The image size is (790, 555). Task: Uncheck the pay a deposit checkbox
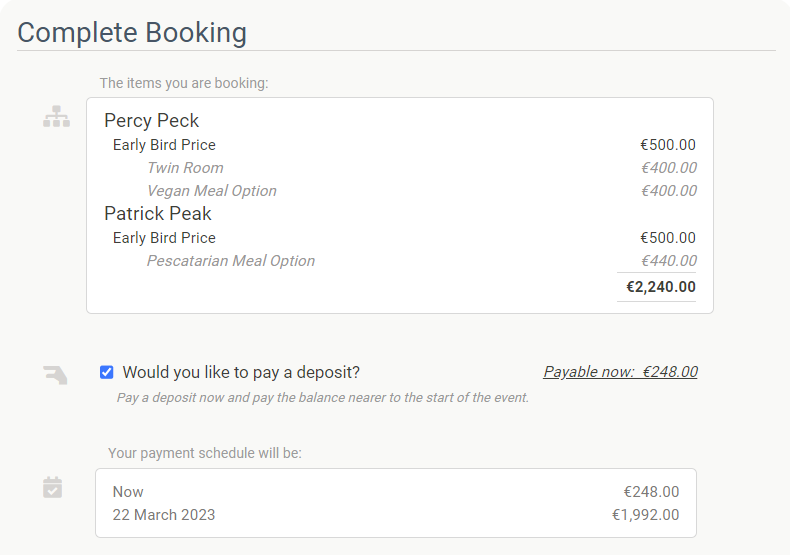pos(106,372)
